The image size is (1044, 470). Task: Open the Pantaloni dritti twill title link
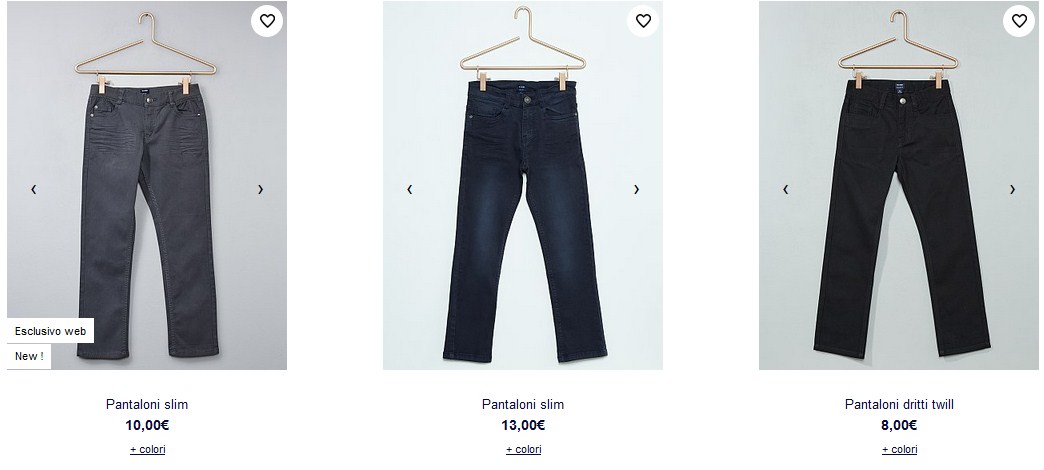point(900,404)
